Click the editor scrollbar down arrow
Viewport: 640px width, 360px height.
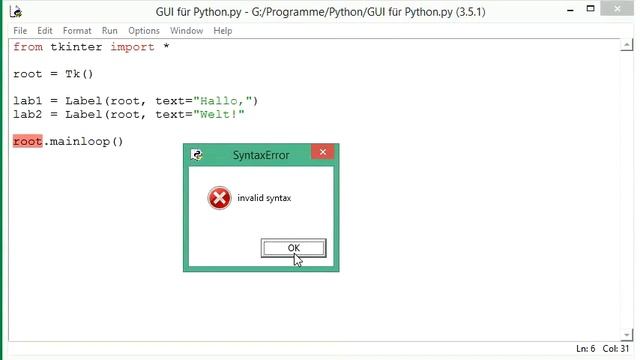[627, 335]
